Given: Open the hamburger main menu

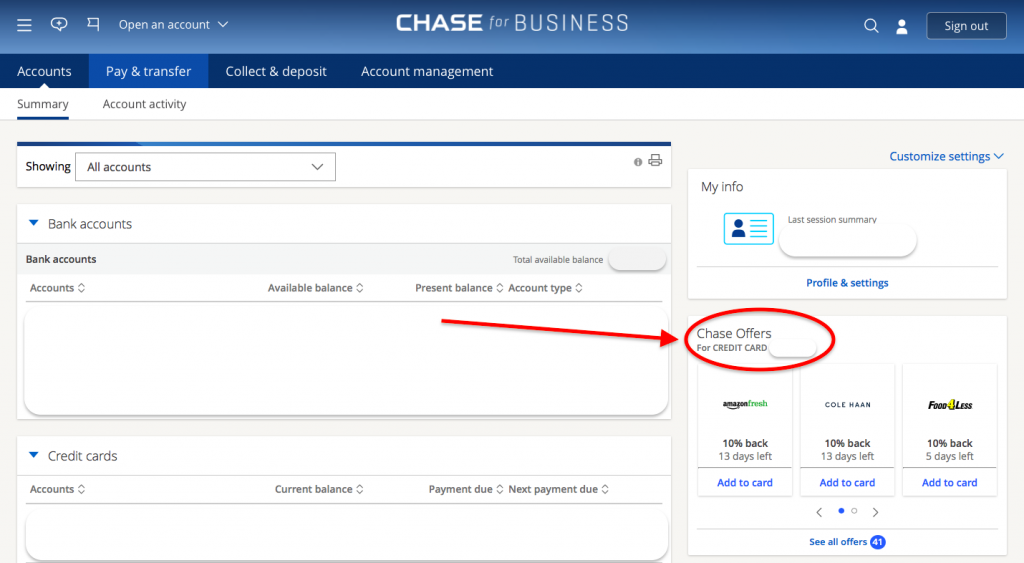Looking at the screenshot, I should tap(24, 25).
